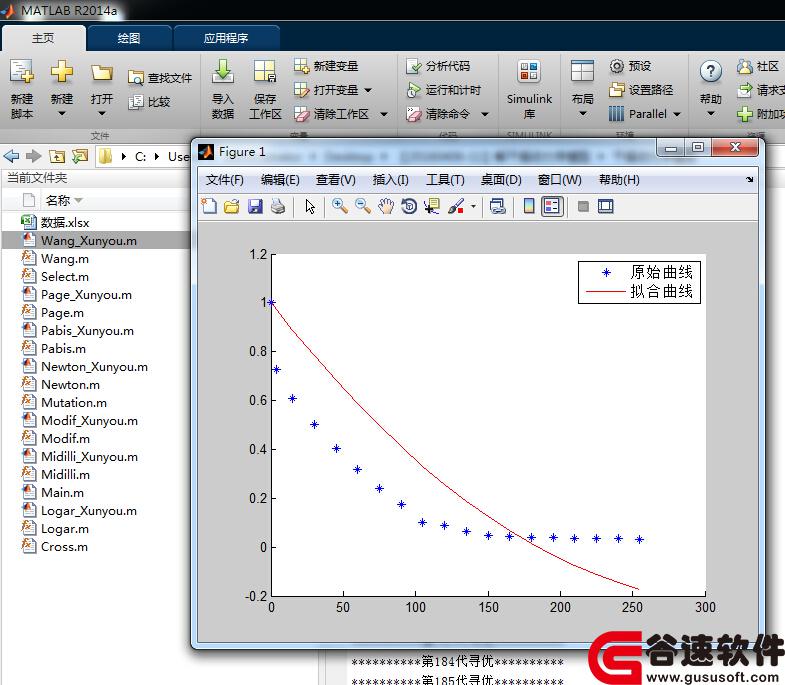
Task: Click Analyze Code 分析代码 button
Action: (x=438, y=66)
